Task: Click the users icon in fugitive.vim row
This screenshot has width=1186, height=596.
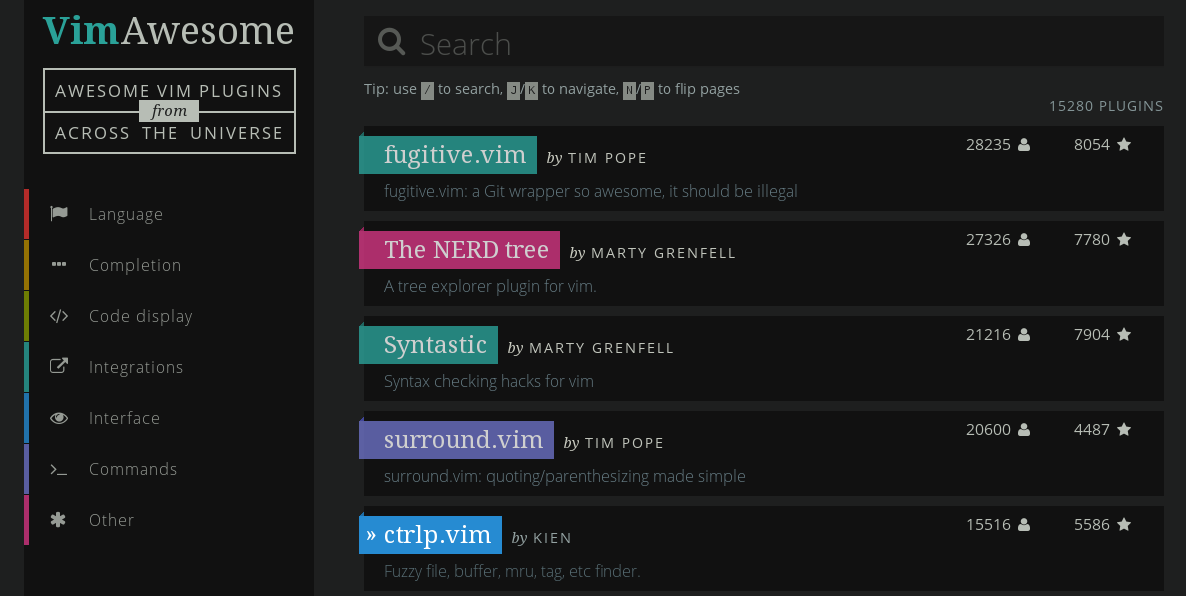Action: point(1023,144)
